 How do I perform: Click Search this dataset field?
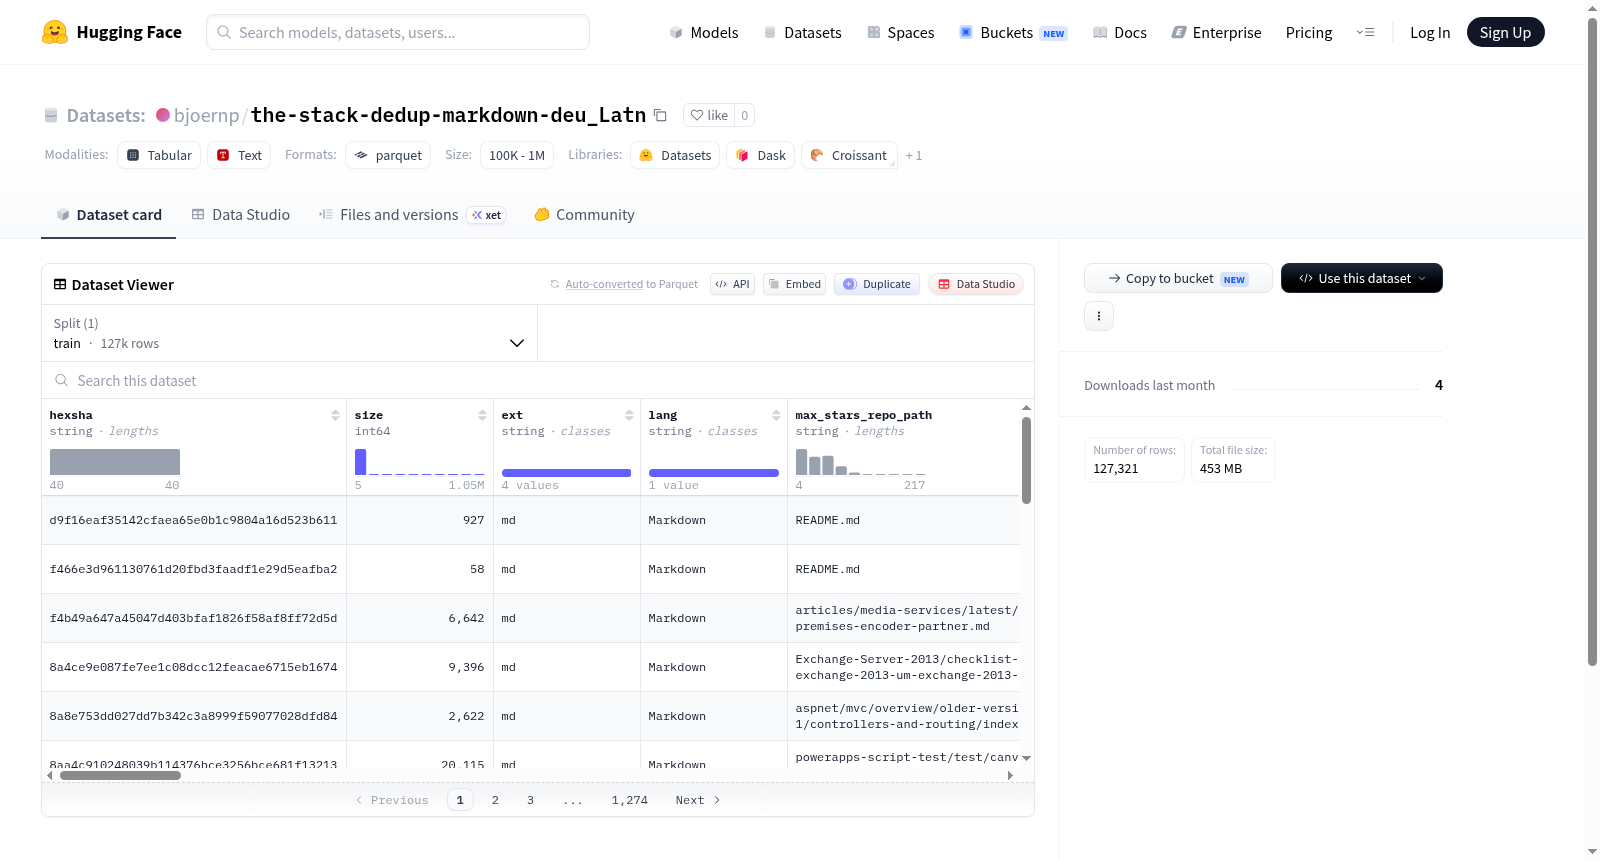click(538, 380)
